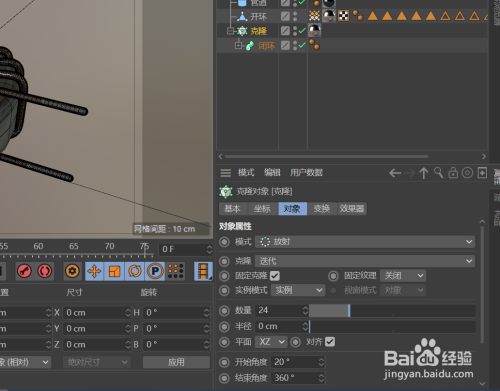The height and width of the screenshot is (391, 500).
Task: Click the film strip timeline icon
Action: tap(203, 271)
